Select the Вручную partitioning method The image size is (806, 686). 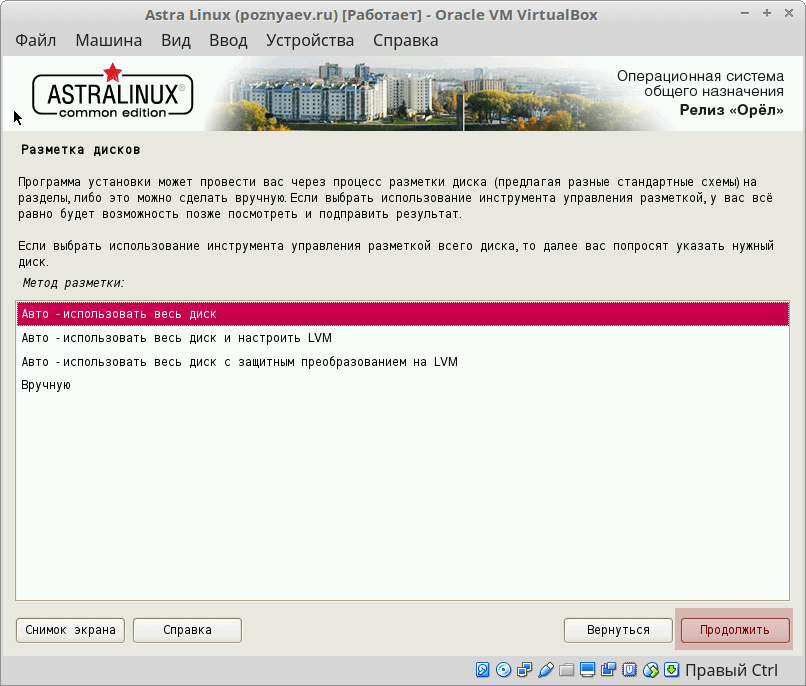click(x=402, y=385)
